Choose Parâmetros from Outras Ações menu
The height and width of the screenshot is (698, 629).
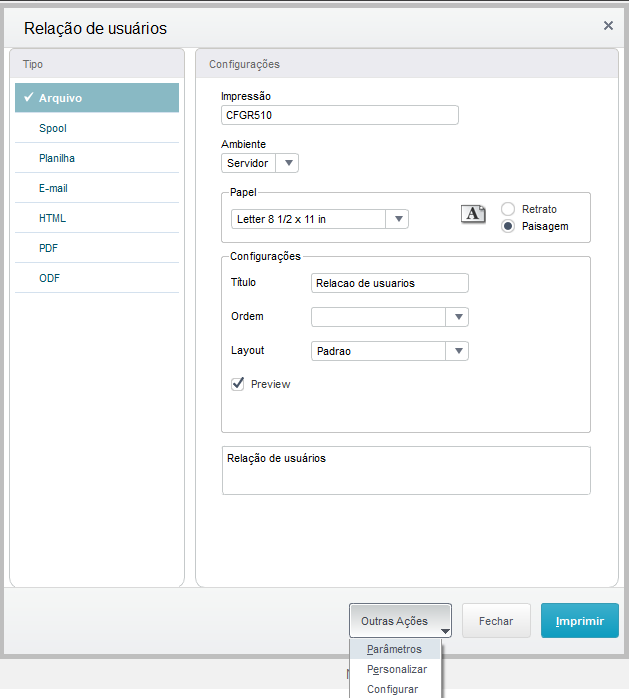pos(395,649)
